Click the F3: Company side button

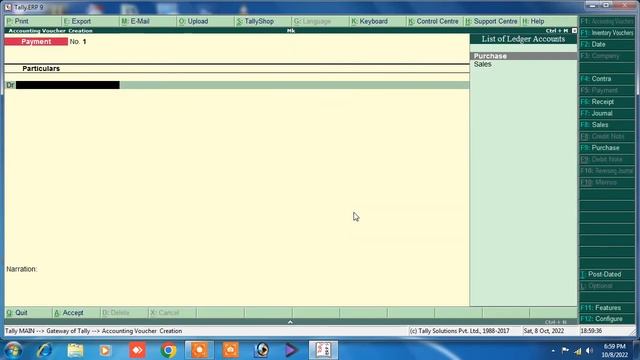[x=607, y=56]
